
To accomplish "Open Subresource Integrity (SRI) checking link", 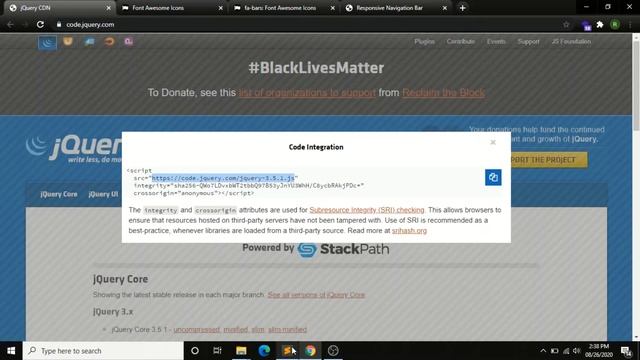I will (x=367, y=210).
